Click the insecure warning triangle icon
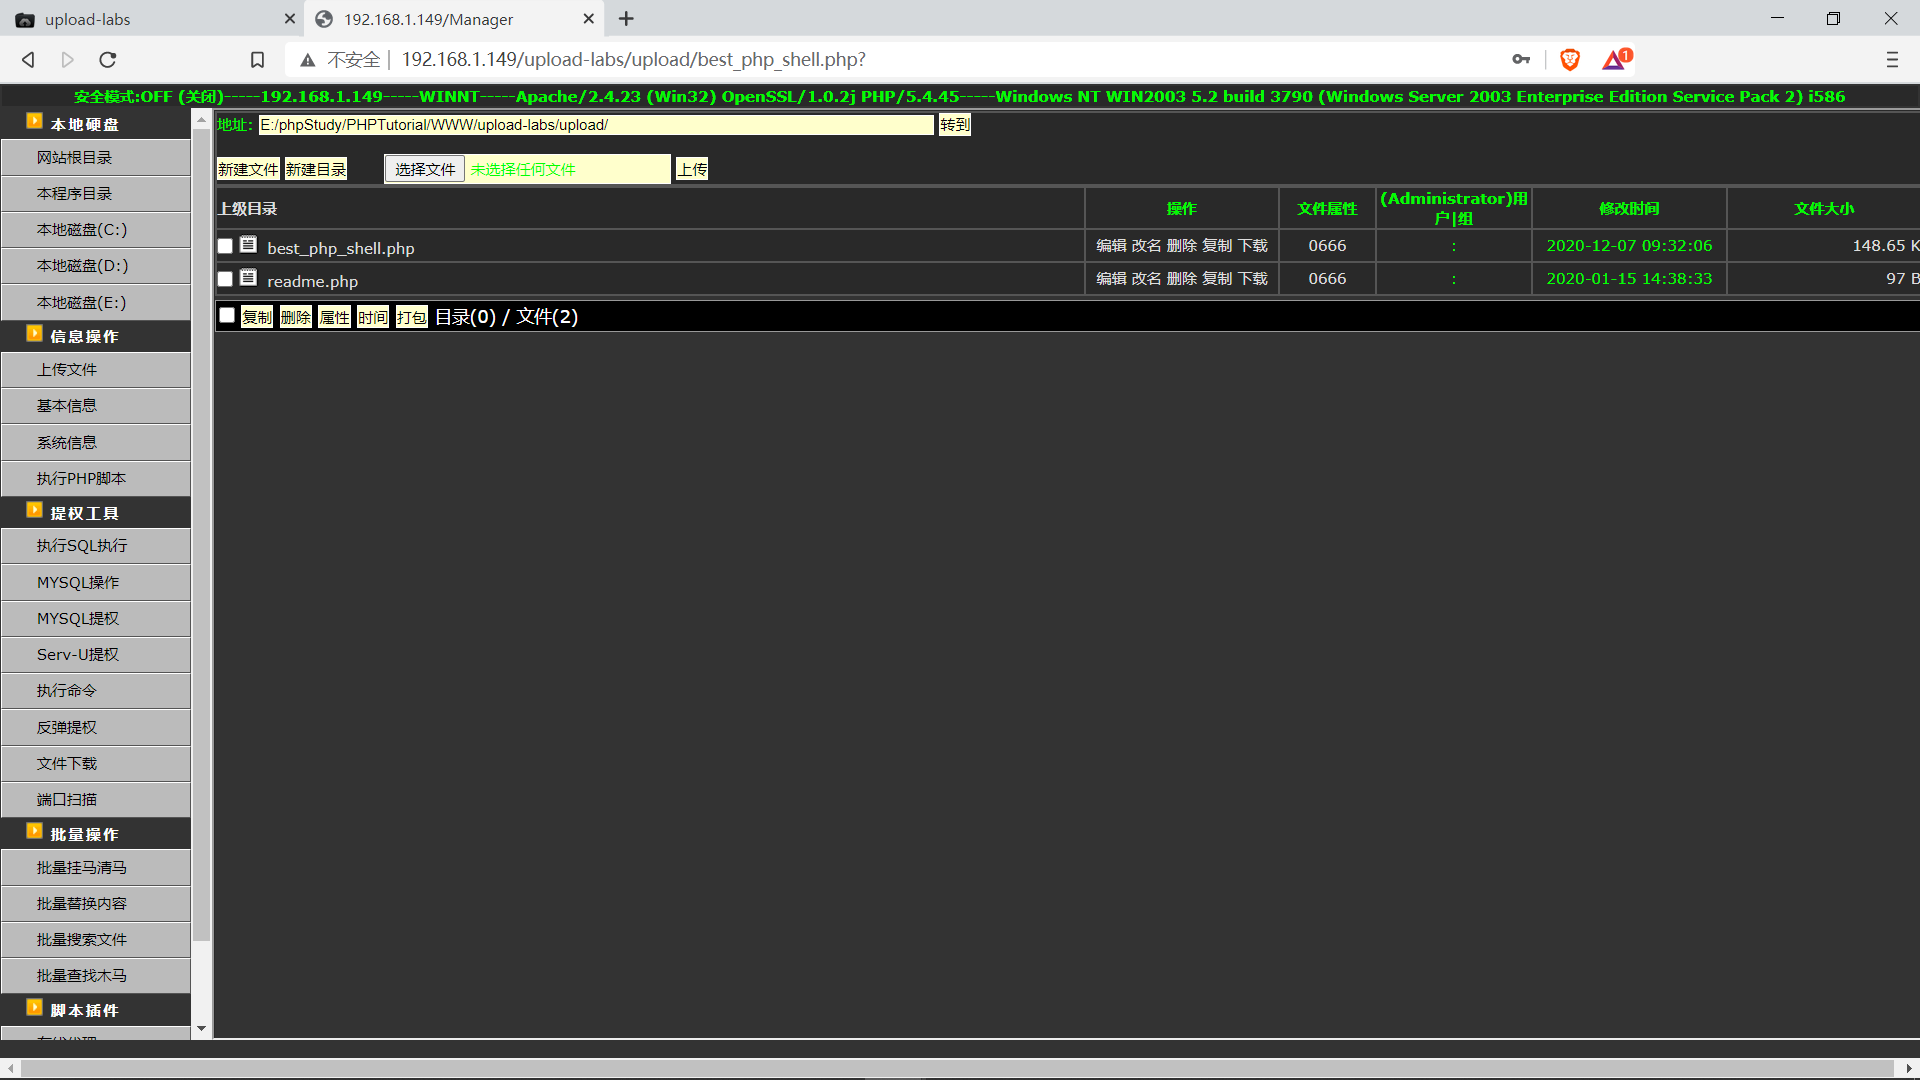 pyautogui.click(x=308, y=60)
